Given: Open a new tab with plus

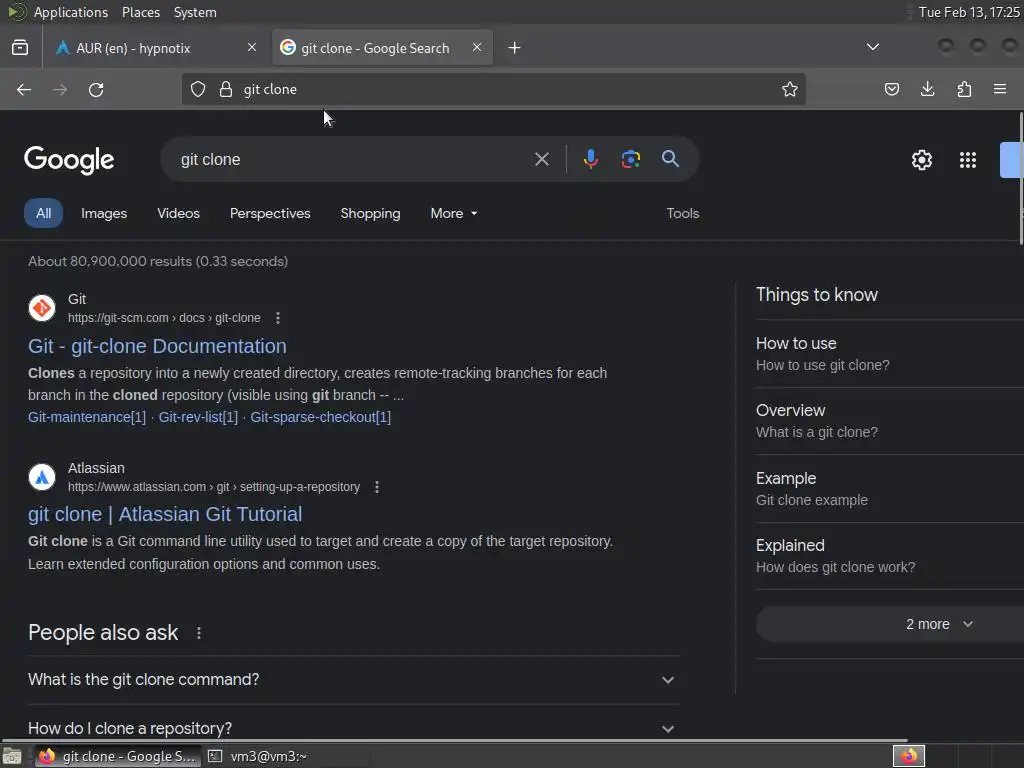Looking at the screenshot, I should point(515,48).
